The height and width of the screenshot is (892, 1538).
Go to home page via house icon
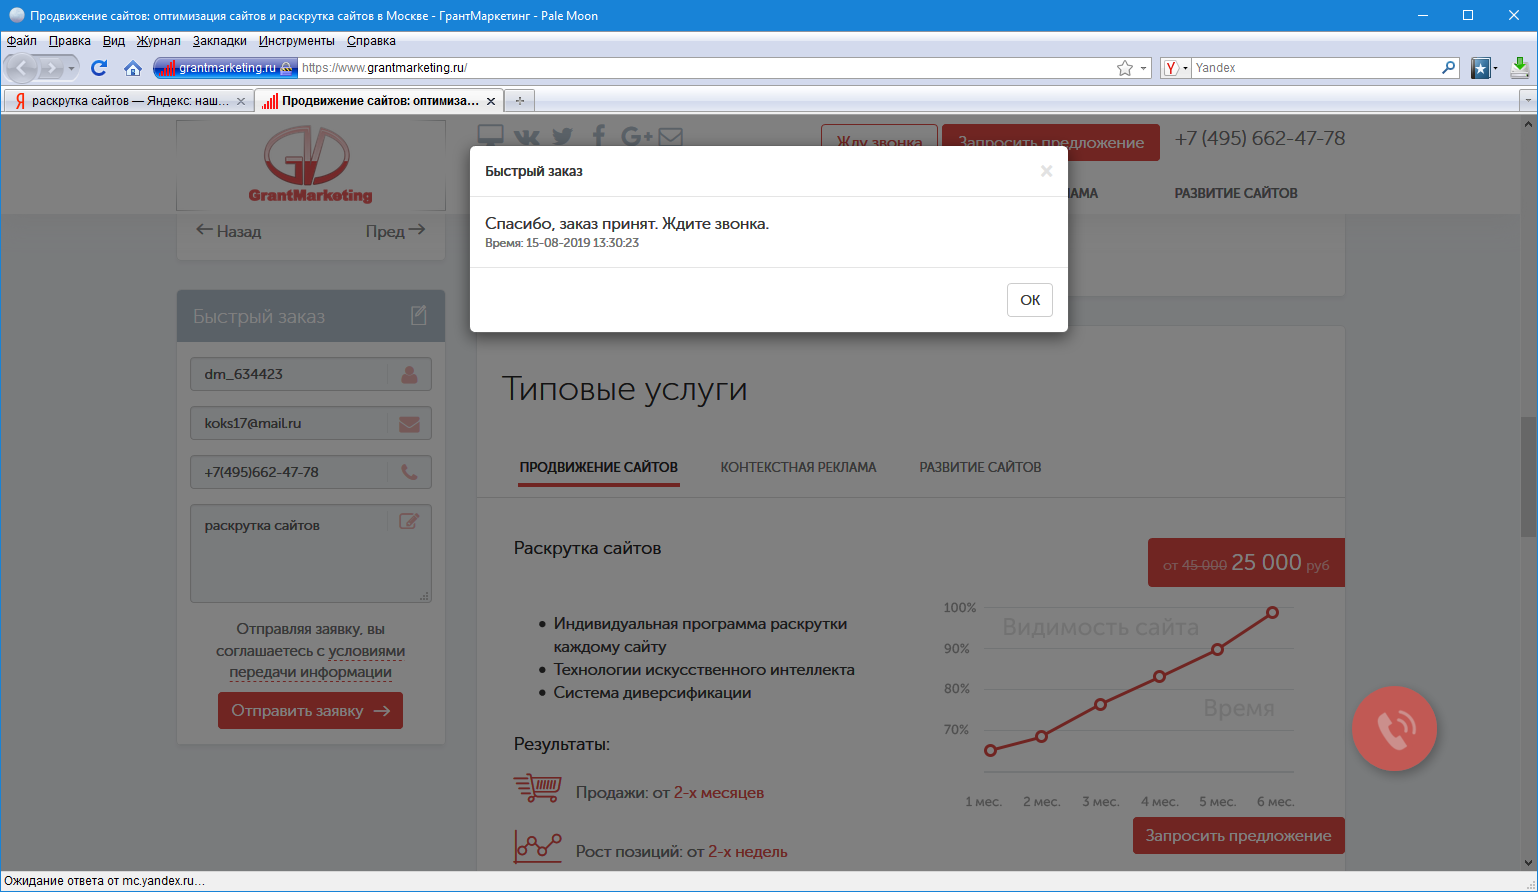coord(133,68)
